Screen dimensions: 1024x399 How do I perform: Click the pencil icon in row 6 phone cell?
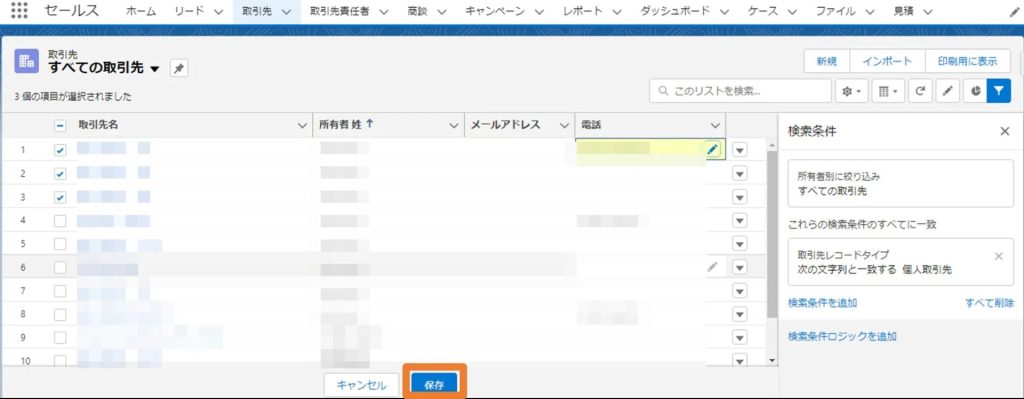tap(712, 266)
